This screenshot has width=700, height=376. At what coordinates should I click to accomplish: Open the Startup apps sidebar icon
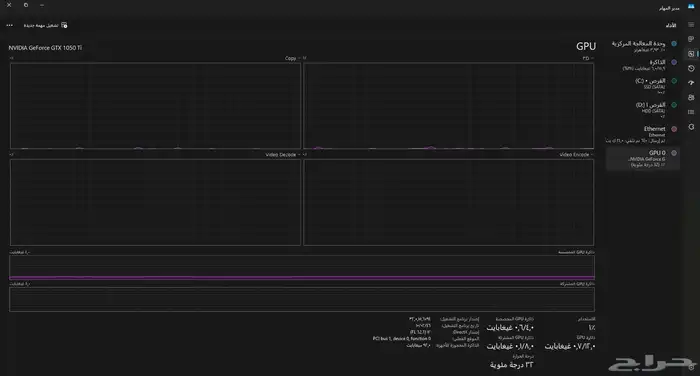(x=691, y=83)
